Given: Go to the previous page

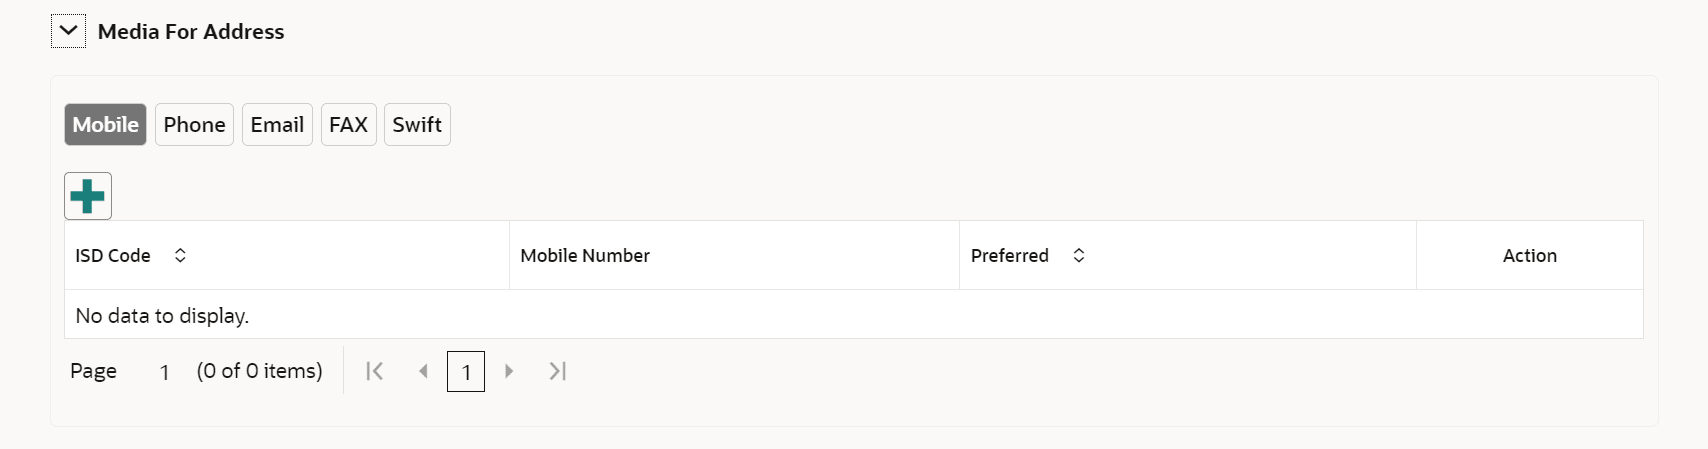Looking at the screenshot, I should point(423,371).
